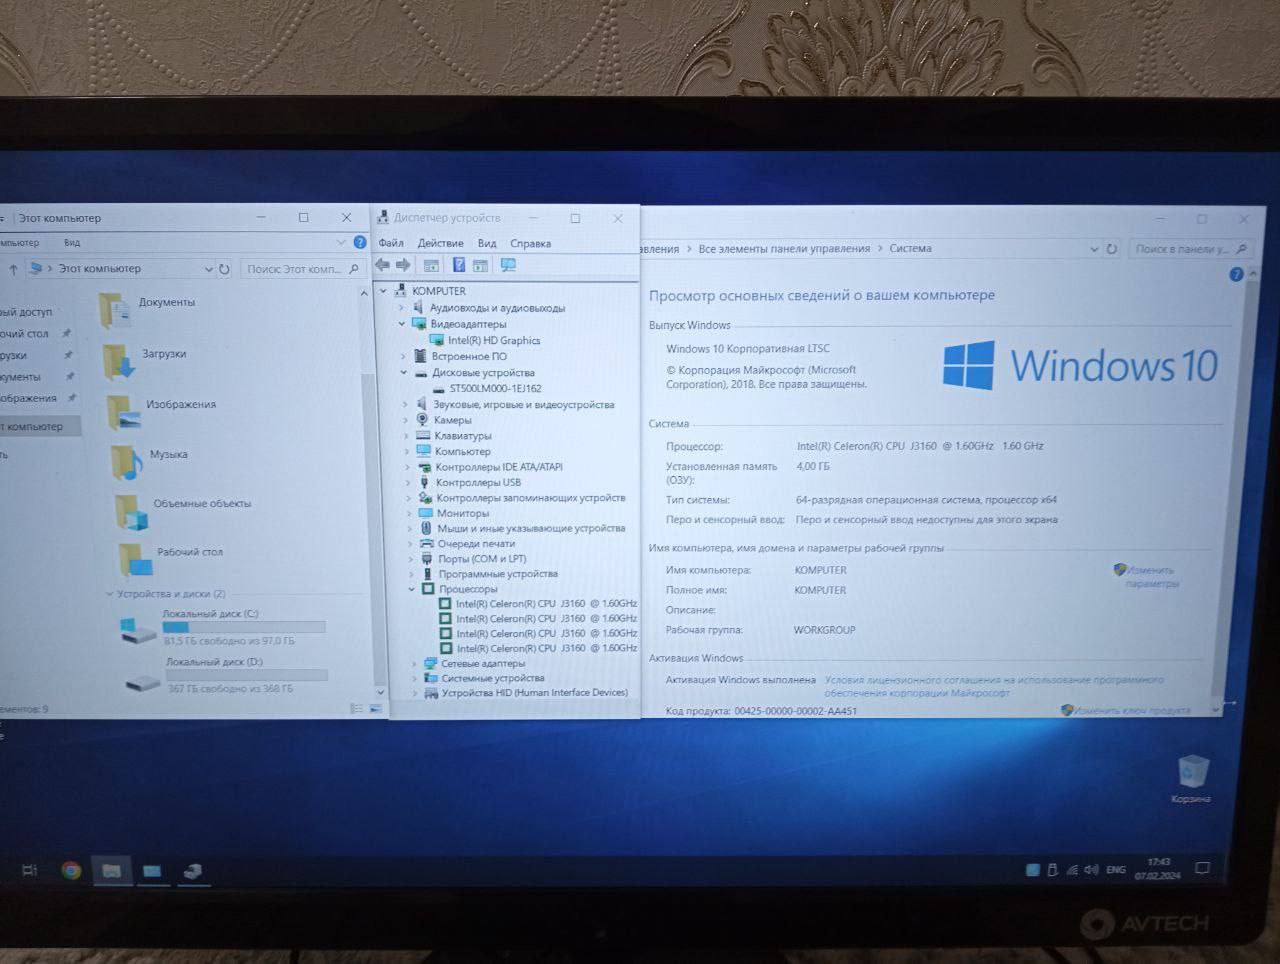Click the Этот компьютер breadcrumb in Explorer
The width and height of the screenshot is (1280, 964).
(x=99, y=269)
